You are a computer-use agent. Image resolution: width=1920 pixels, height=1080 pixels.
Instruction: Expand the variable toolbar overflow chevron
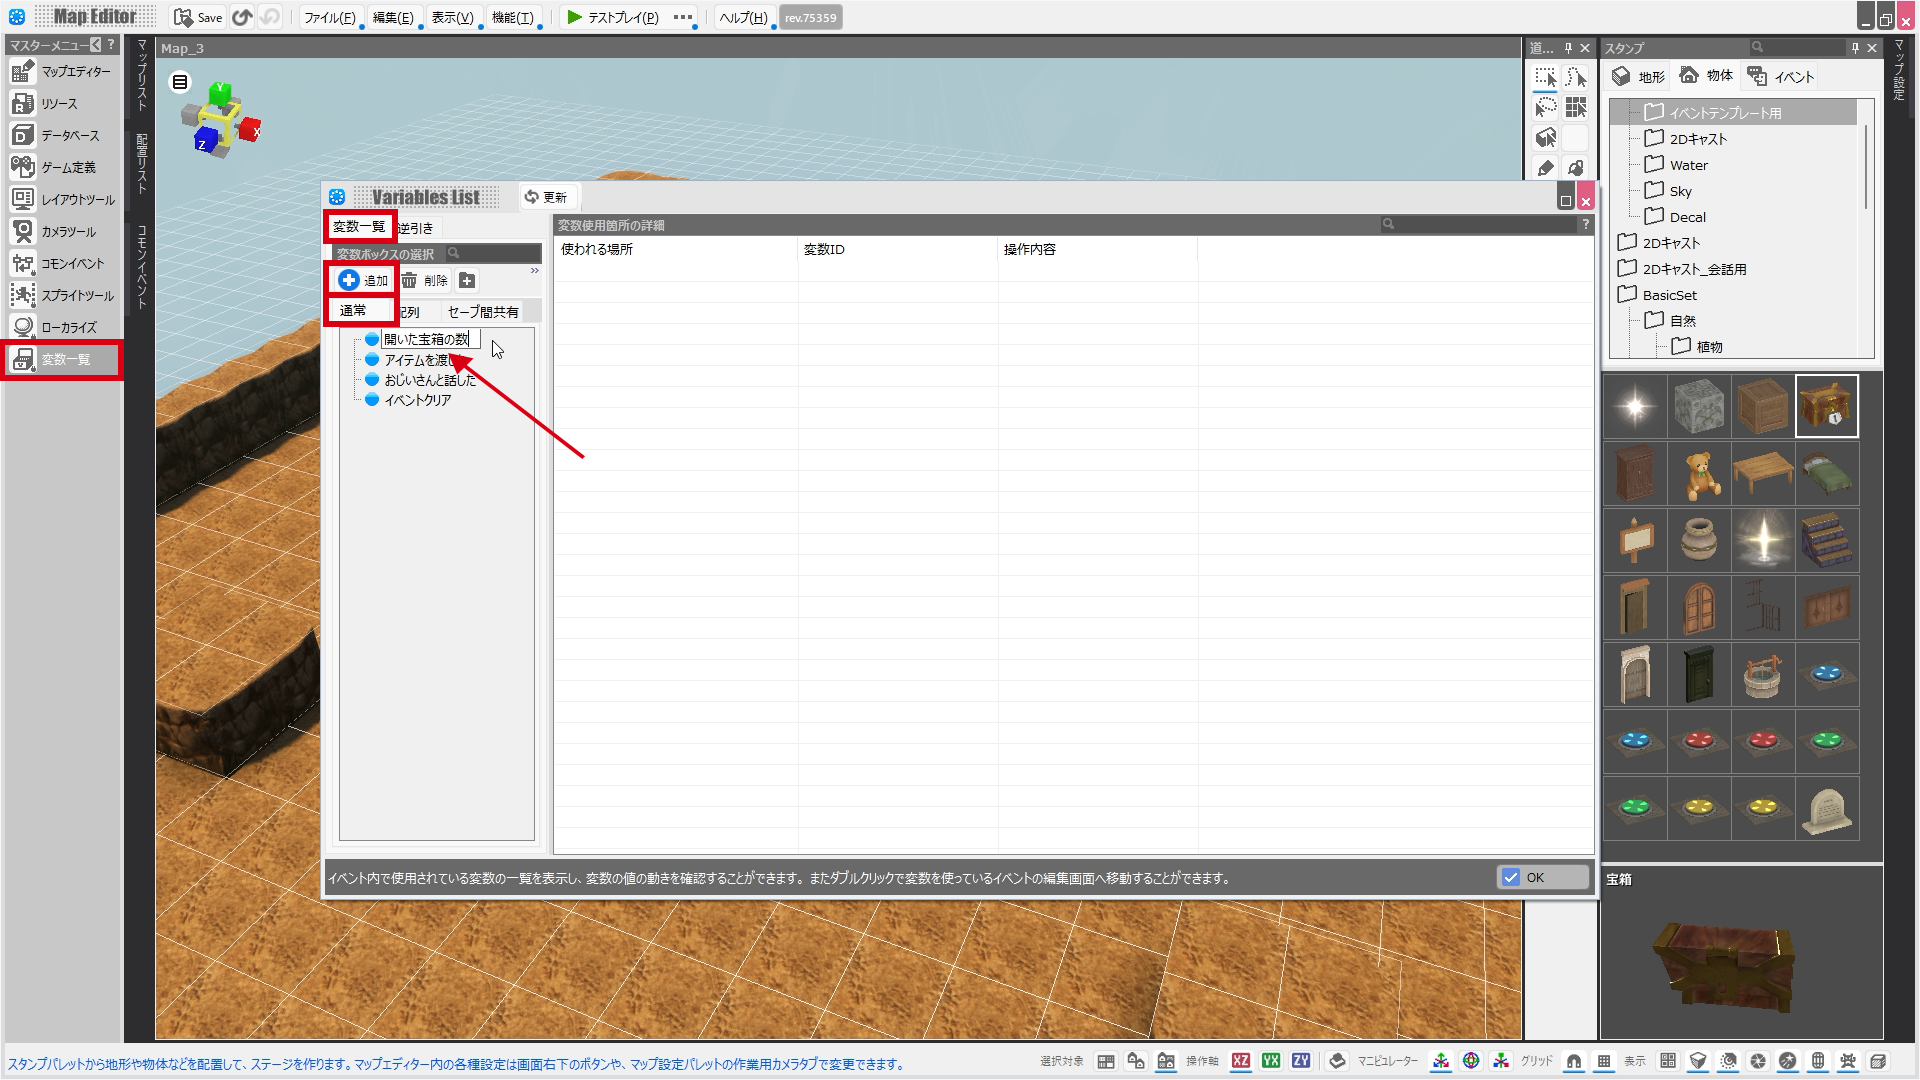pos(535,271)
